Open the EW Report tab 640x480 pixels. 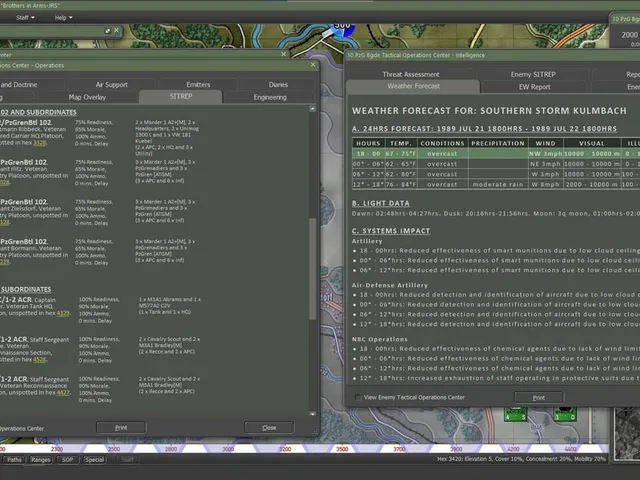click(x=534, y=87)
